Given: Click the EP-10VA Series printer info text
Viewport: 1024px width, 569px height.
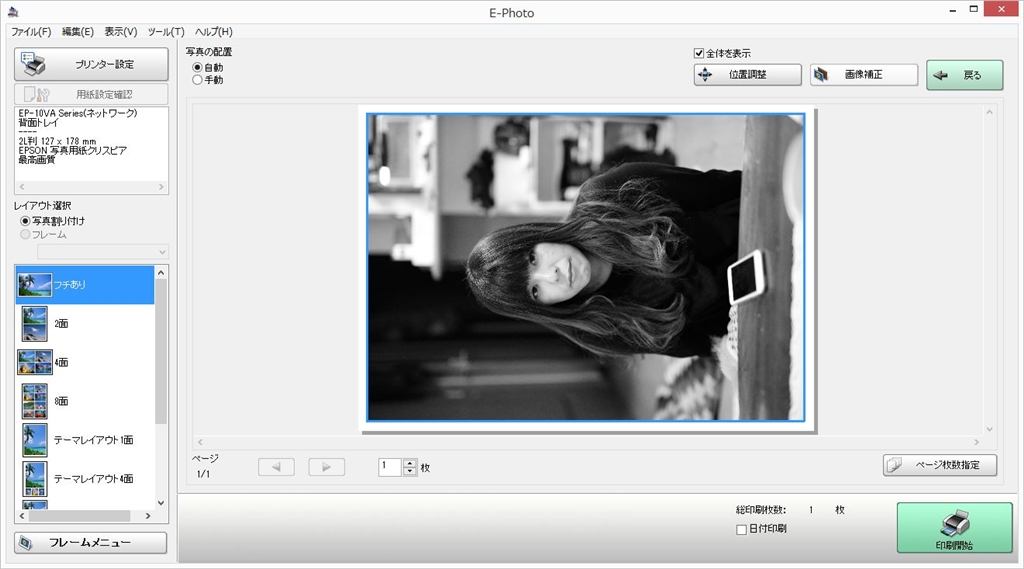Looking at the screenshot, I should [78, 113].
